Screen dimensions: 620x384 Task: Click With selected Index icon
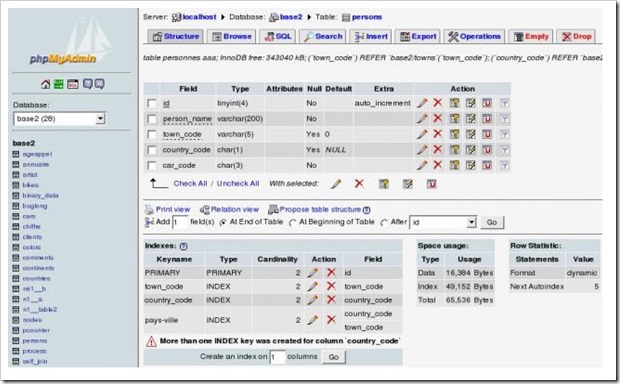408,184
